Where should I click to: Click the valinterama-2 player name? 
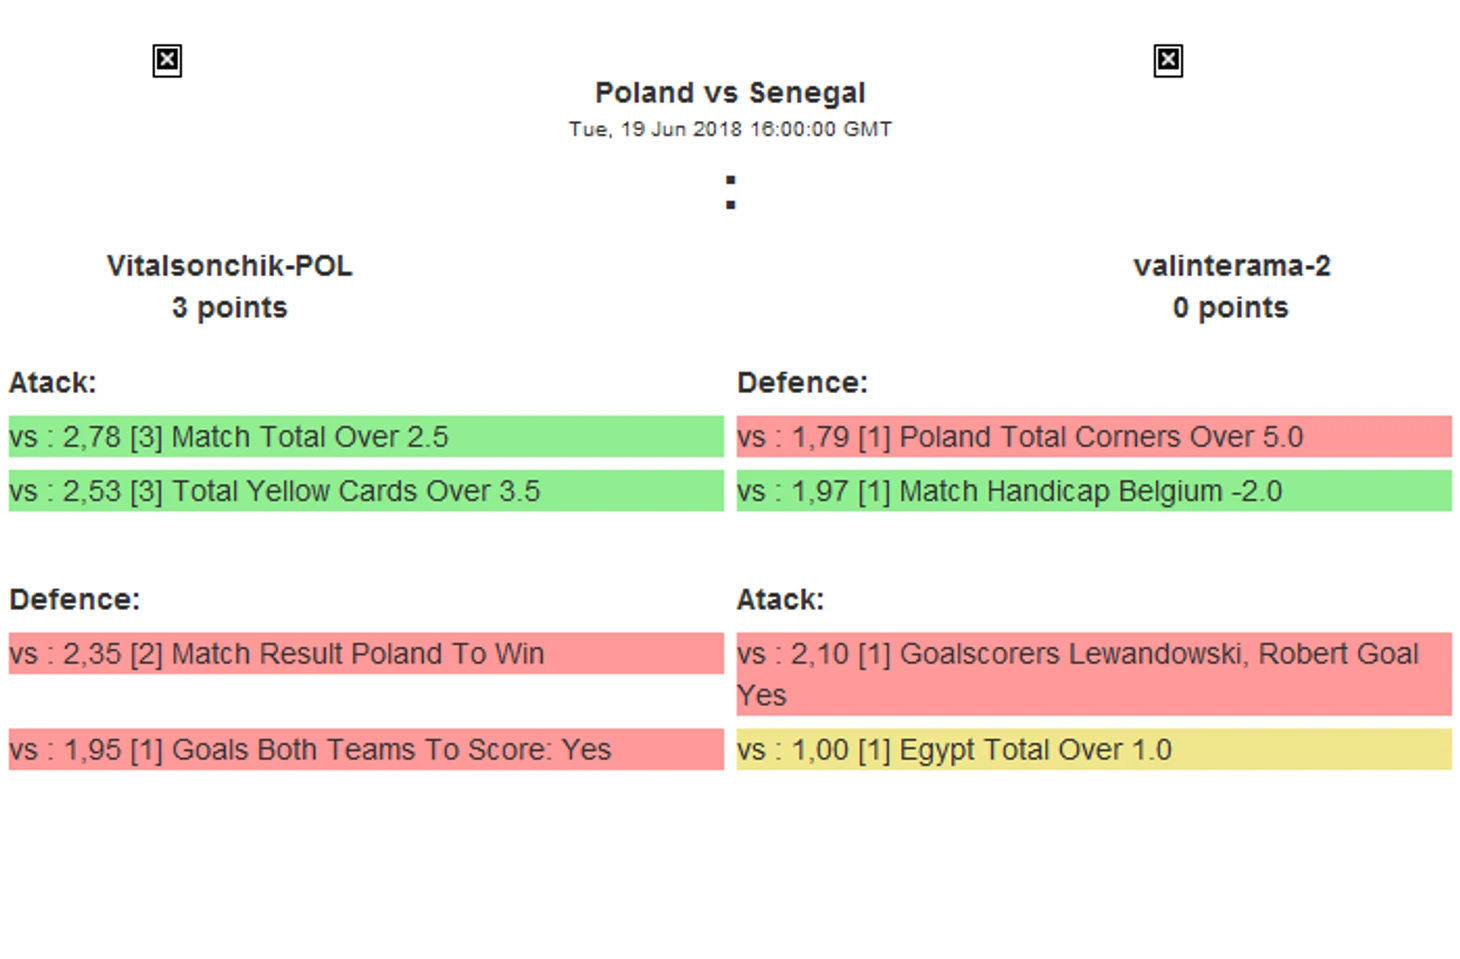(x=1231, y=266)
